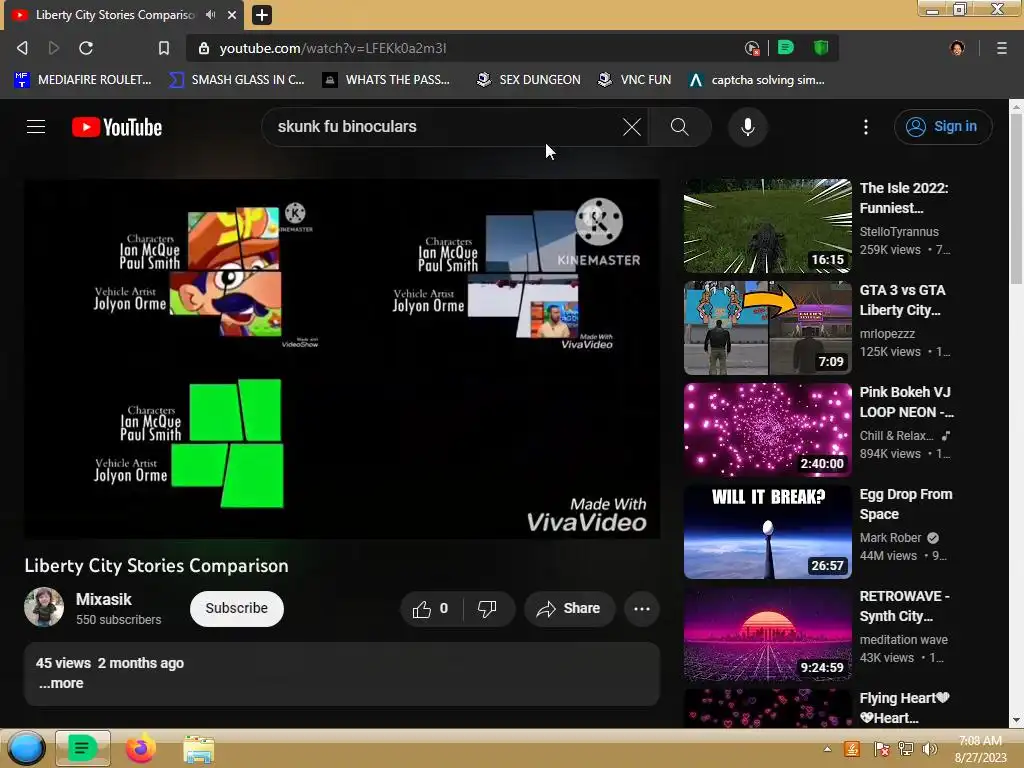Open The Isle 2022 Funniest video thumbnail
This screenshot has width=1024, height=768.
[x=767, y=226]
